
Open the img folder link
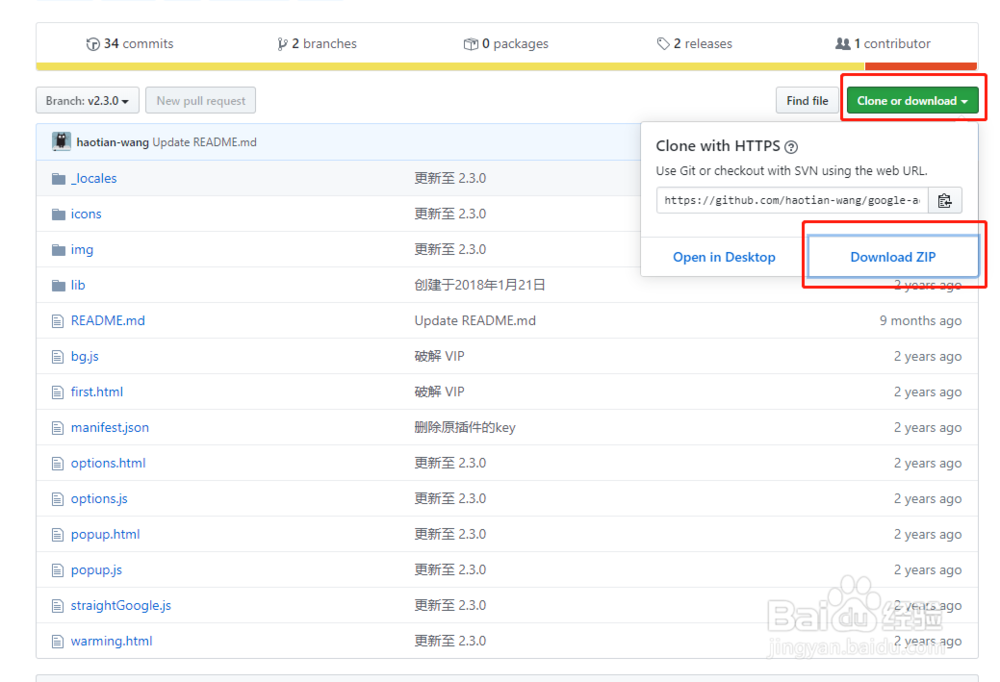(x=82, y=249)
